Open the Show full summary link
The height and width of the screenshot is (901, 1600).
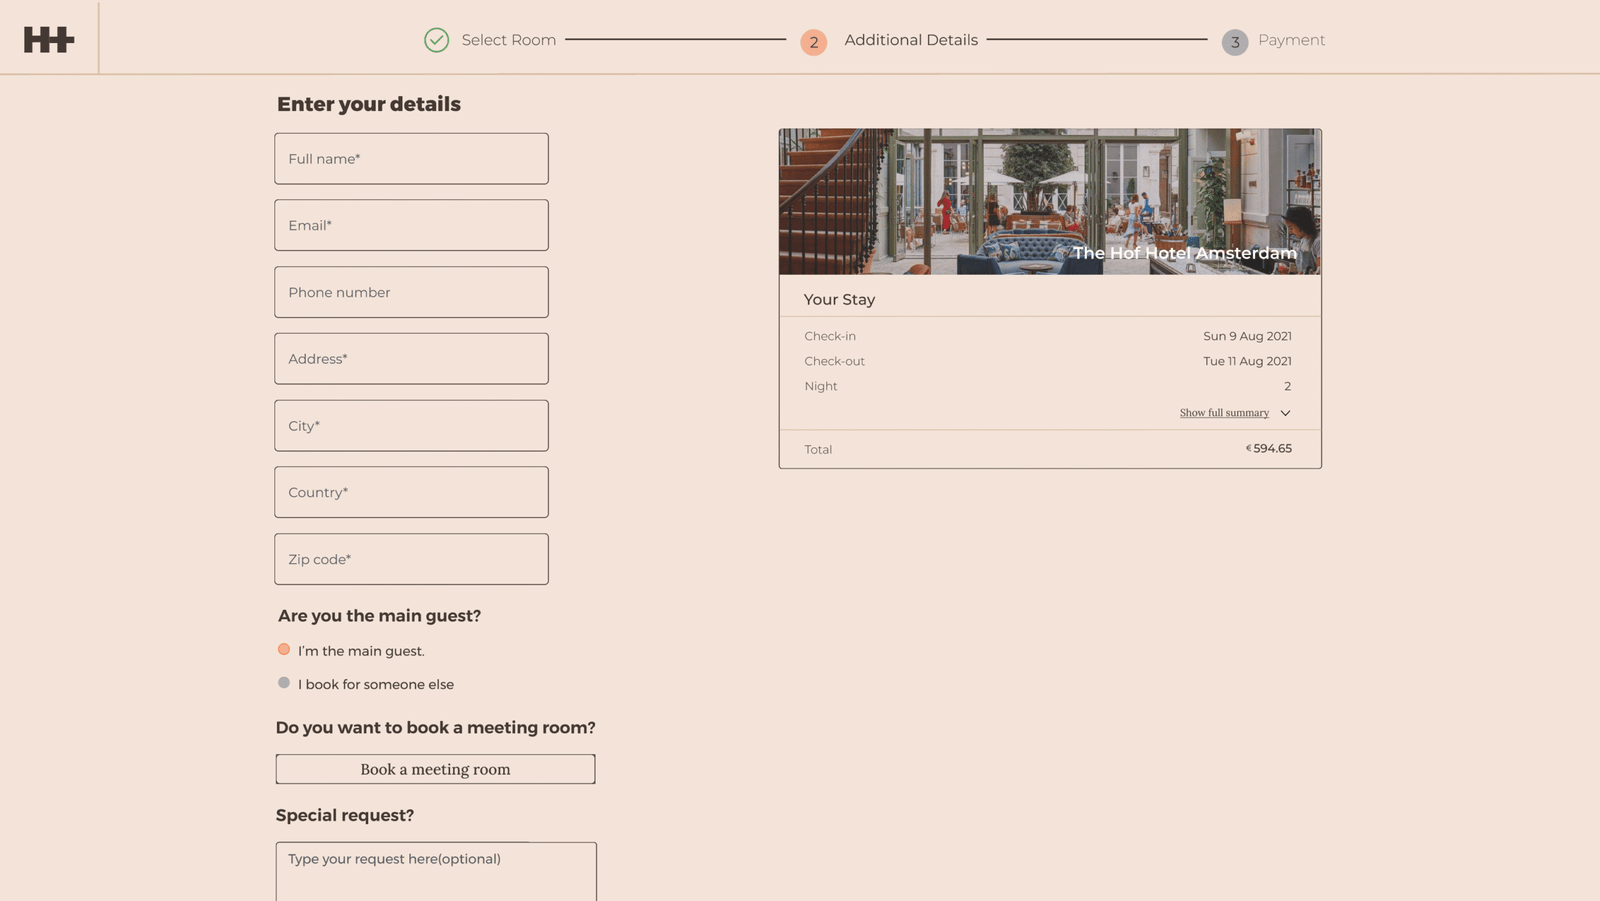pos(1223,412)
